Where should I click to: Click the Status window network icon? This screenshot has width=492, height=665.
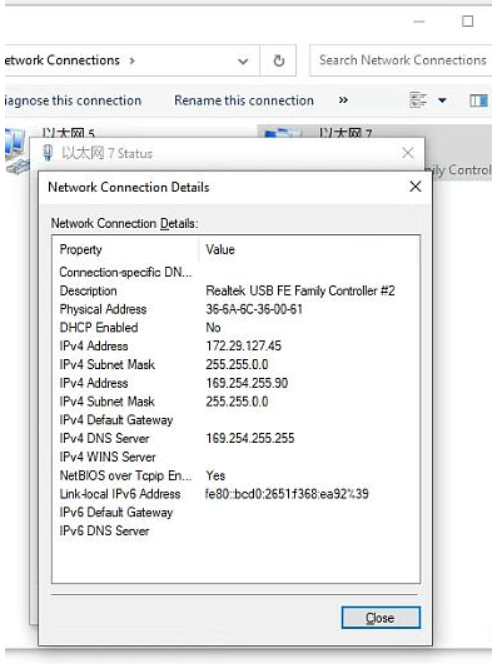point(48,153)
